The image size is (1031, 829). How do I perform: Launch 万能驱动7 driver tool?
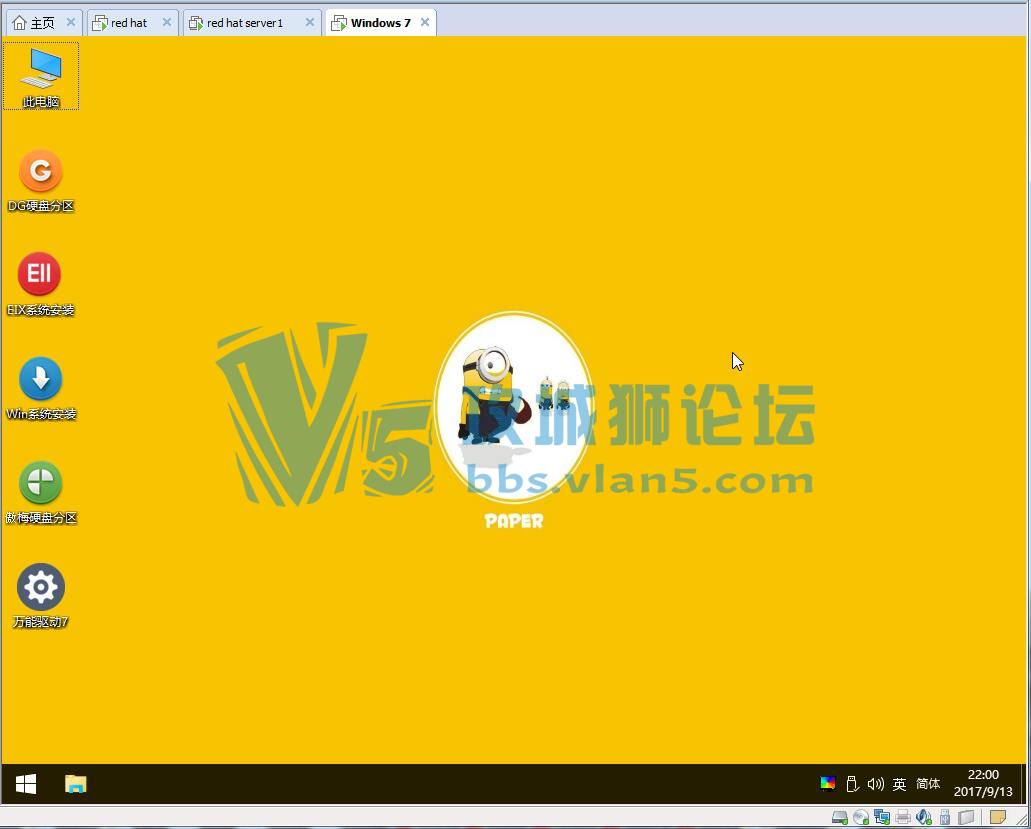click(41, 596)
